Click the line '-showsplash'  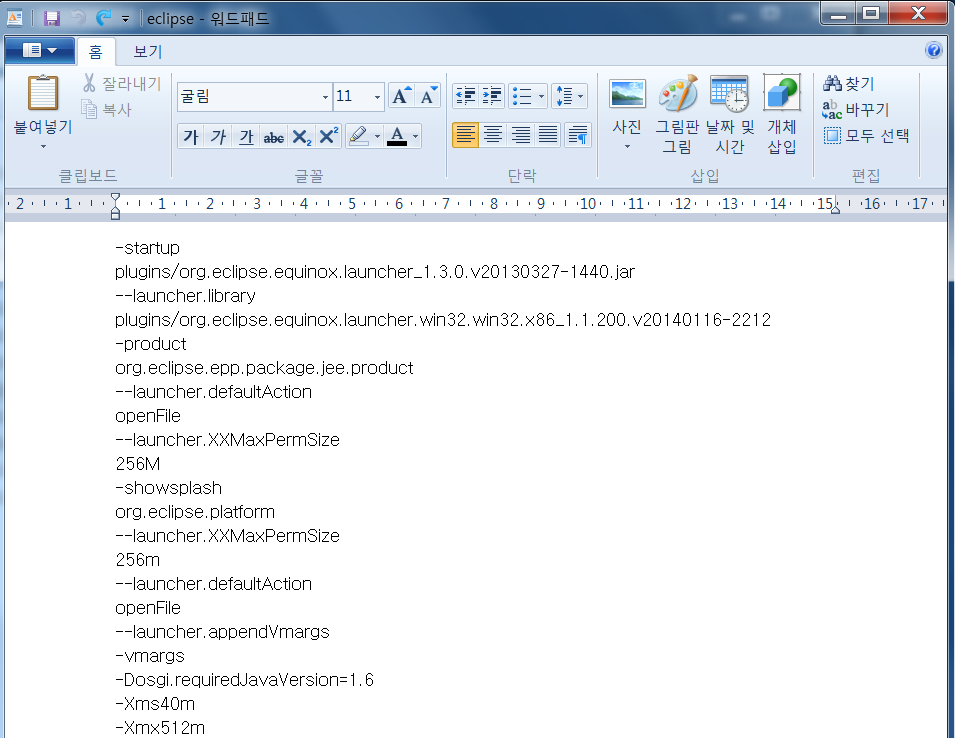tap(168, 488)
